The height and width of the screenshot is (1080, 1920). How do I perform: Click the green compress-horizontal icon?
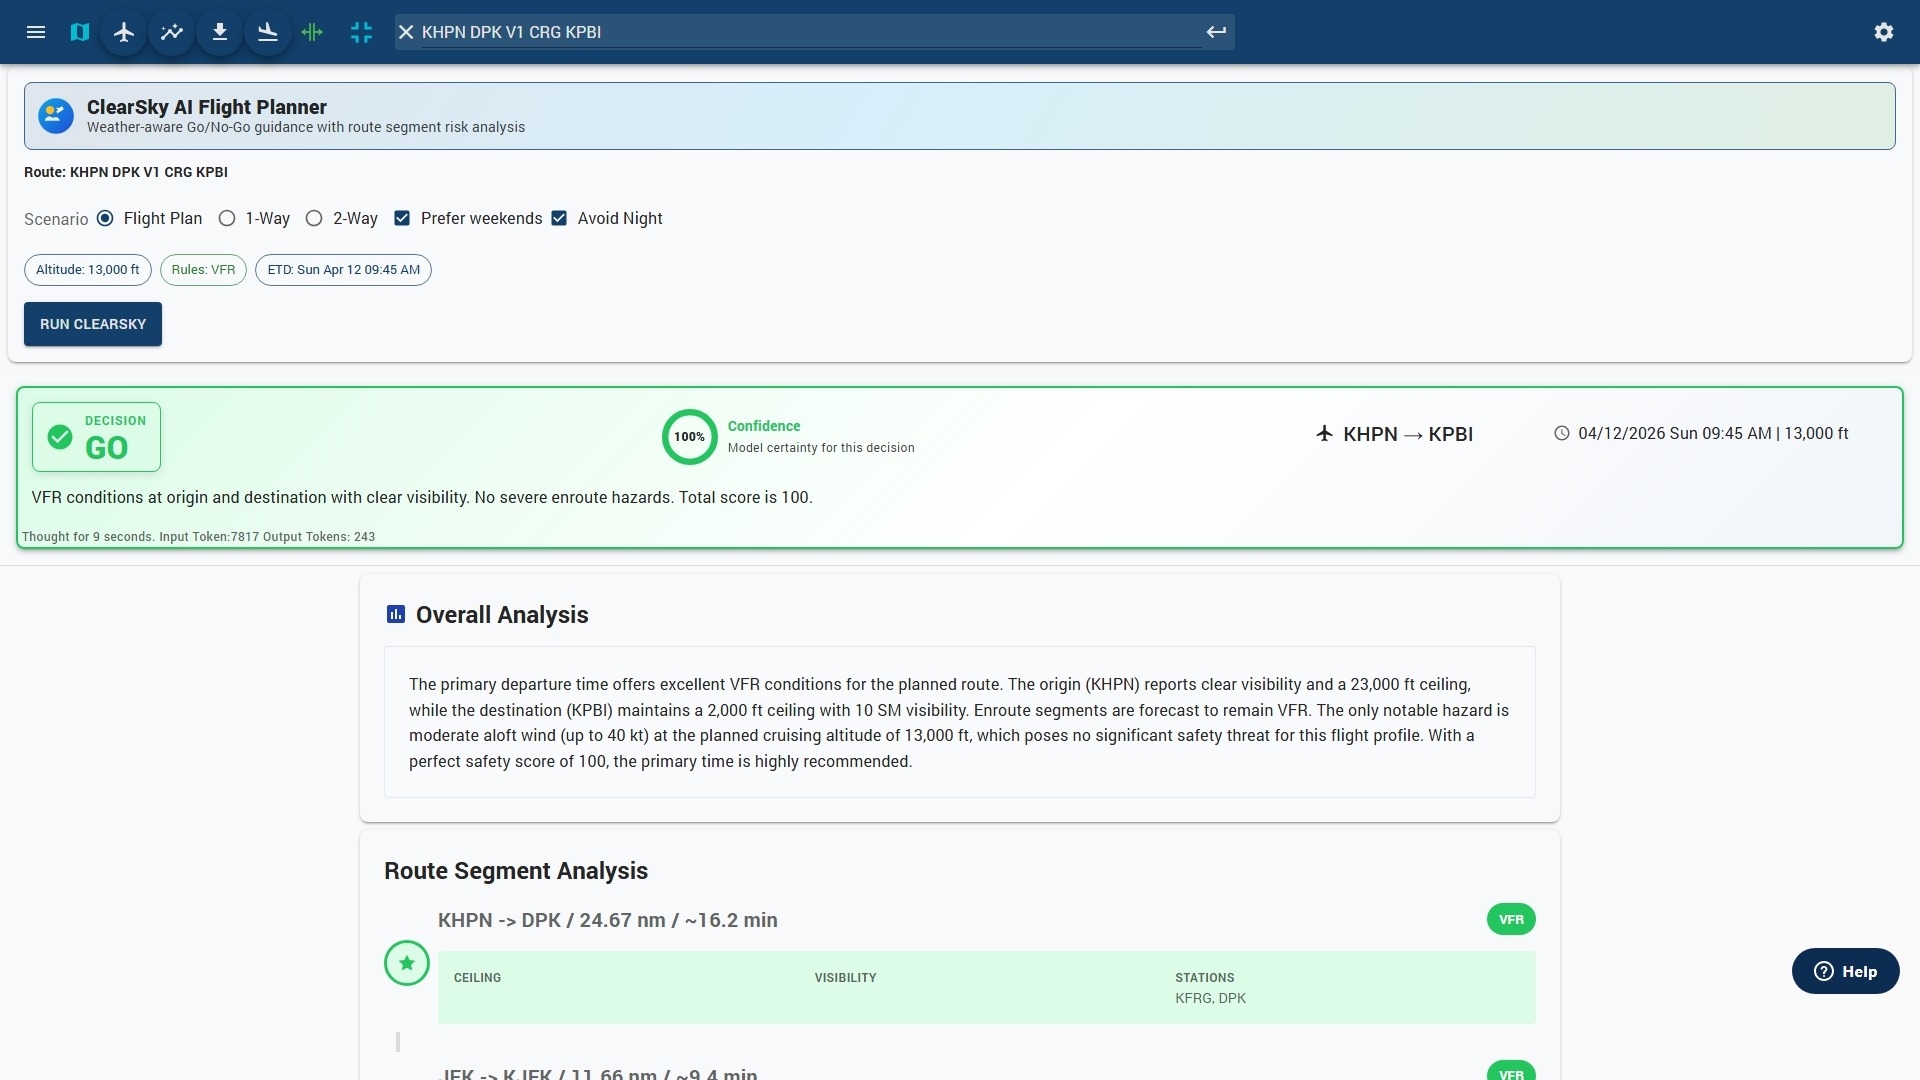point(312,32)
